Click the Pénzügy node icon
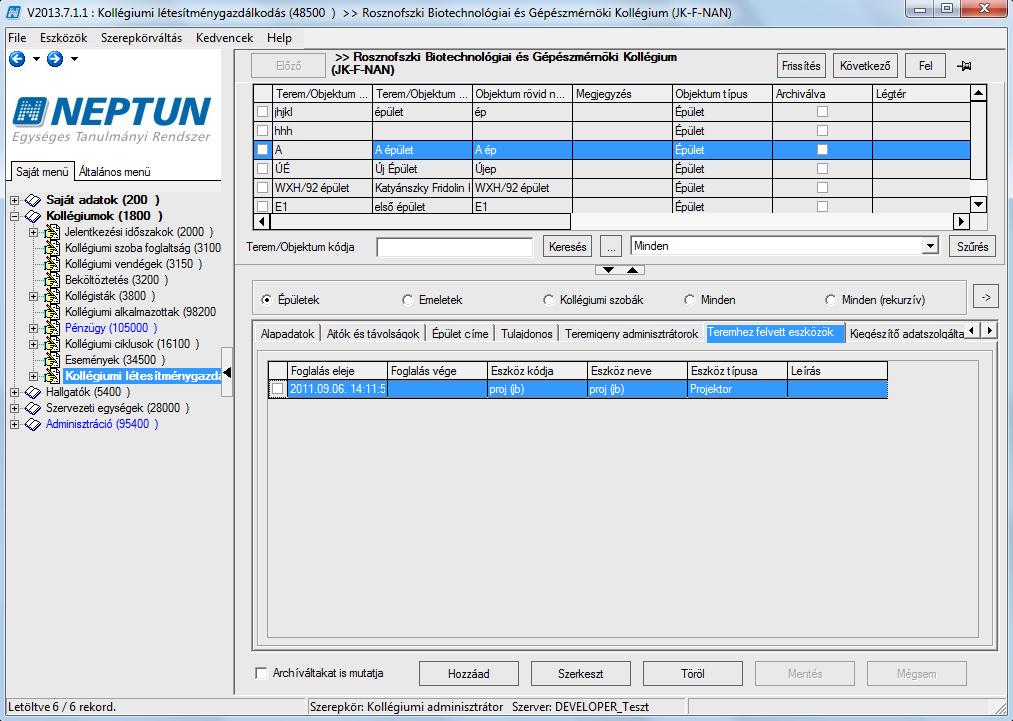This screenshot has height=721, width=1013. (52, 328)
